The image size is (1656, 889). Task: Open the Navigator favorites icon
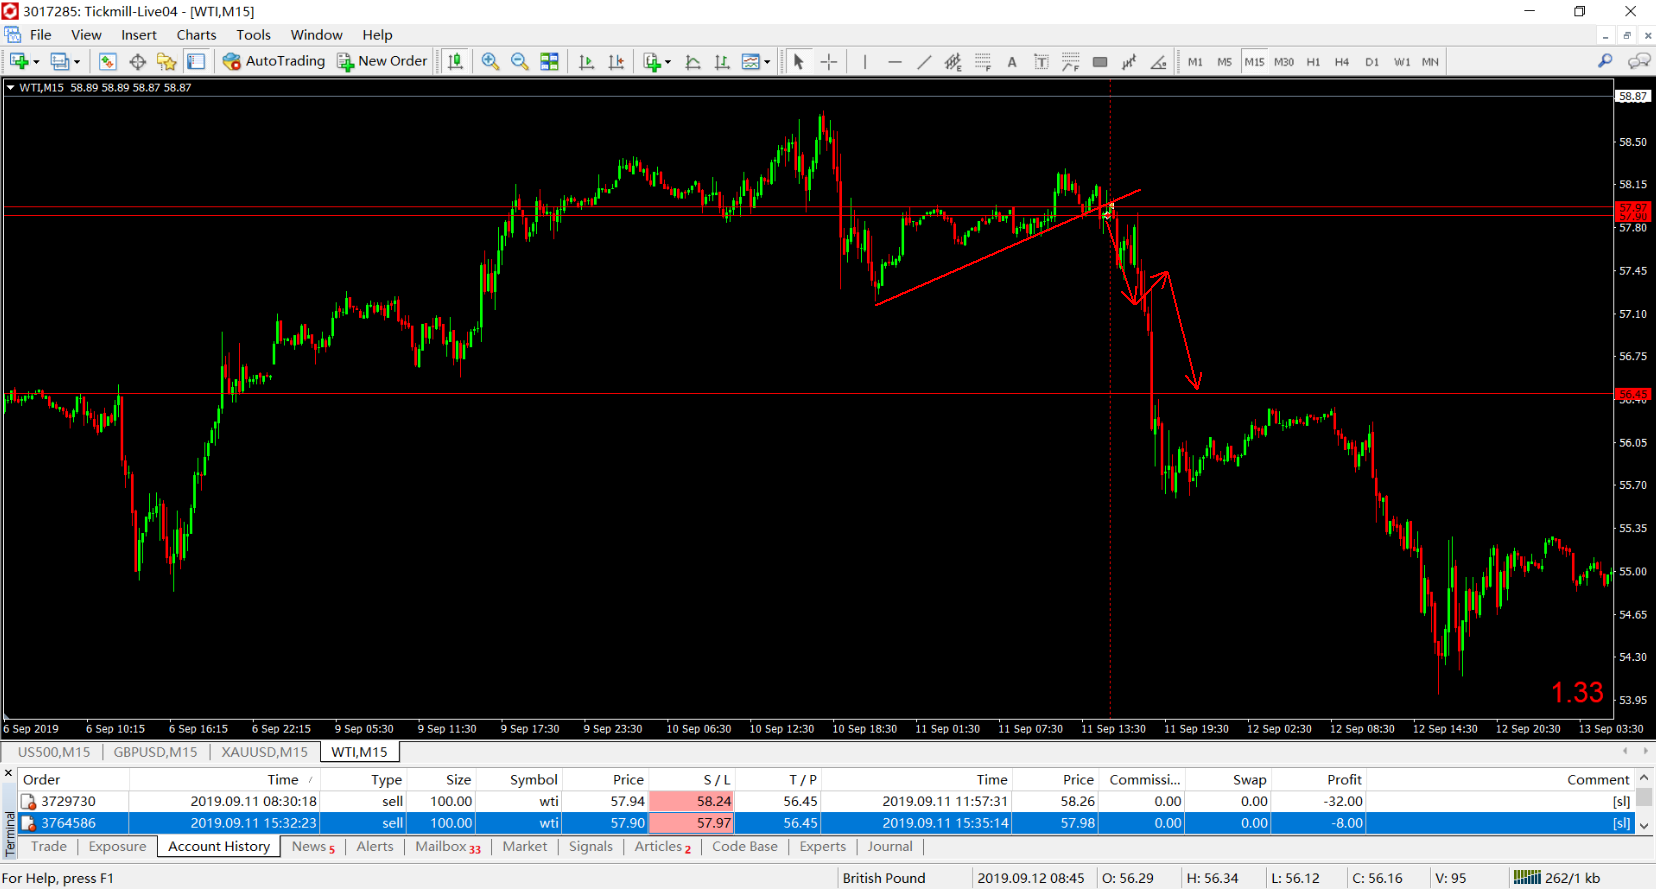(166, 62)
